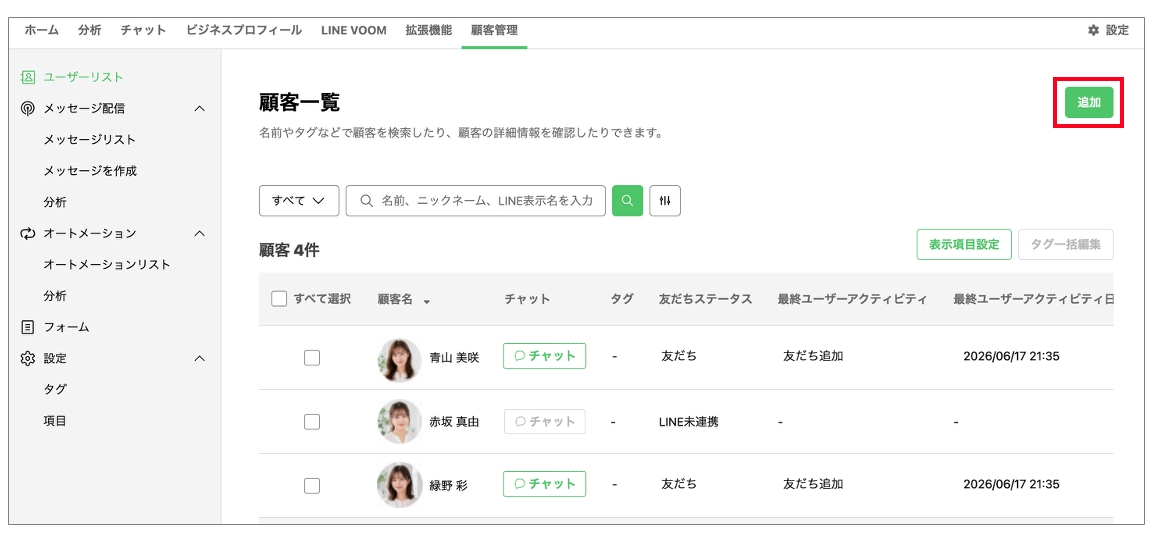Screen dimensions: 1160x541
Task: Collapse the オートメーション section chevron
Action: pos(199,233)
